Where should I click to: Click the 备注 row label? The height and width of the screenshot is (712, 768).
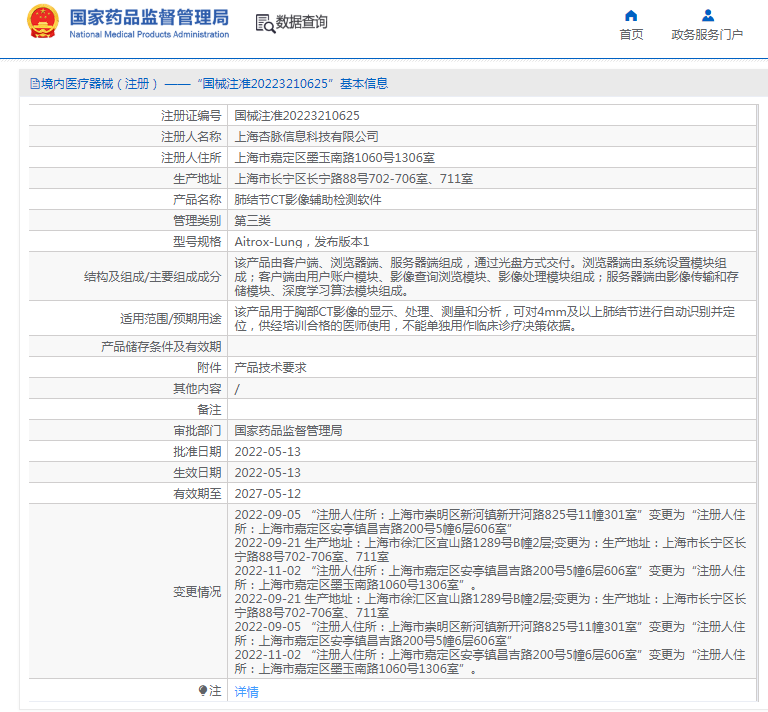click(x=209, y=410)
